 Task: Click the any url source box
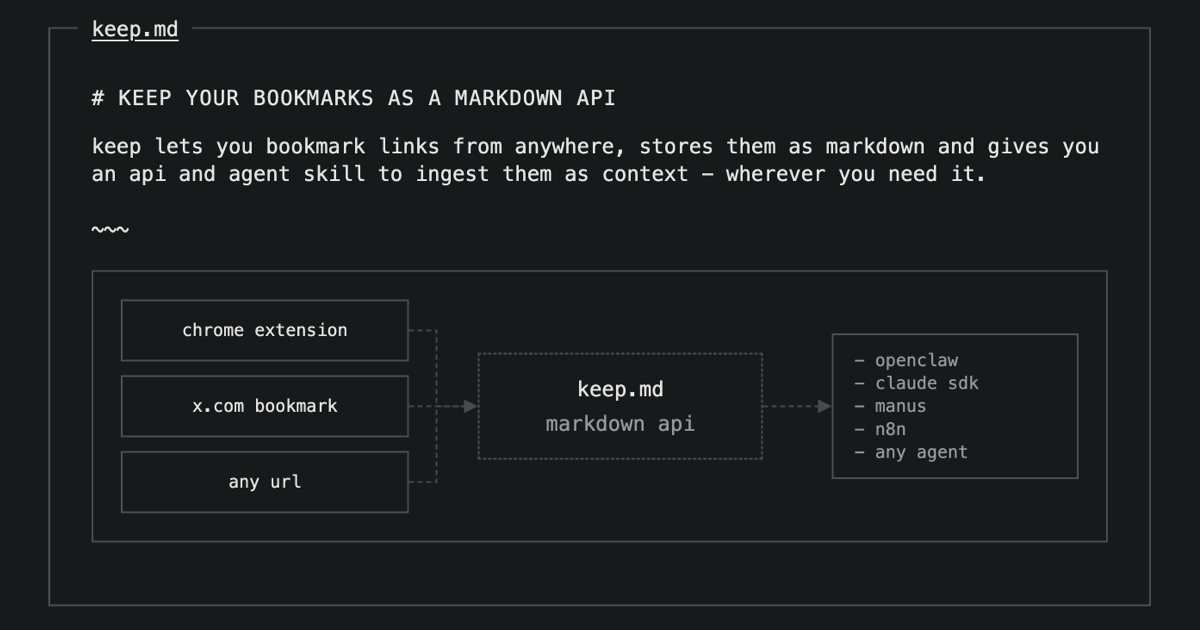[264, 481]
